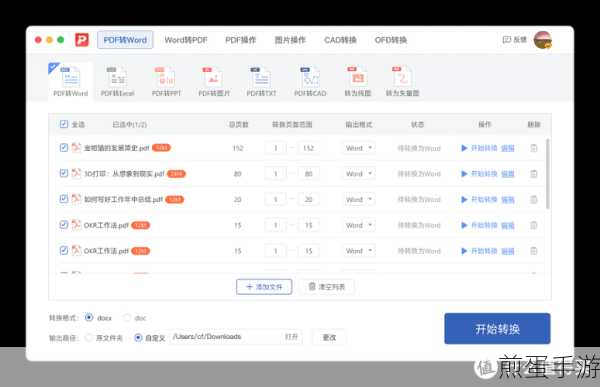600x387 pixels.
Task: Open the Word output format dropdown for 20-page file
Action: (x=359, y=199)
